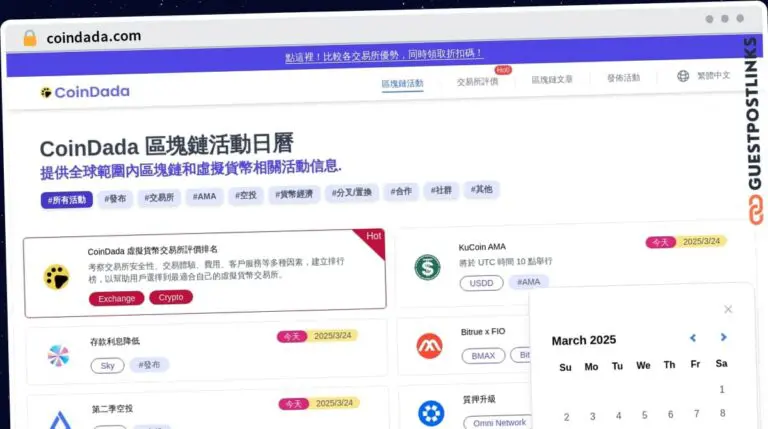Click the KuCoin AMA green dollar icon
This screenshot has width=768, height=429.
428,267
